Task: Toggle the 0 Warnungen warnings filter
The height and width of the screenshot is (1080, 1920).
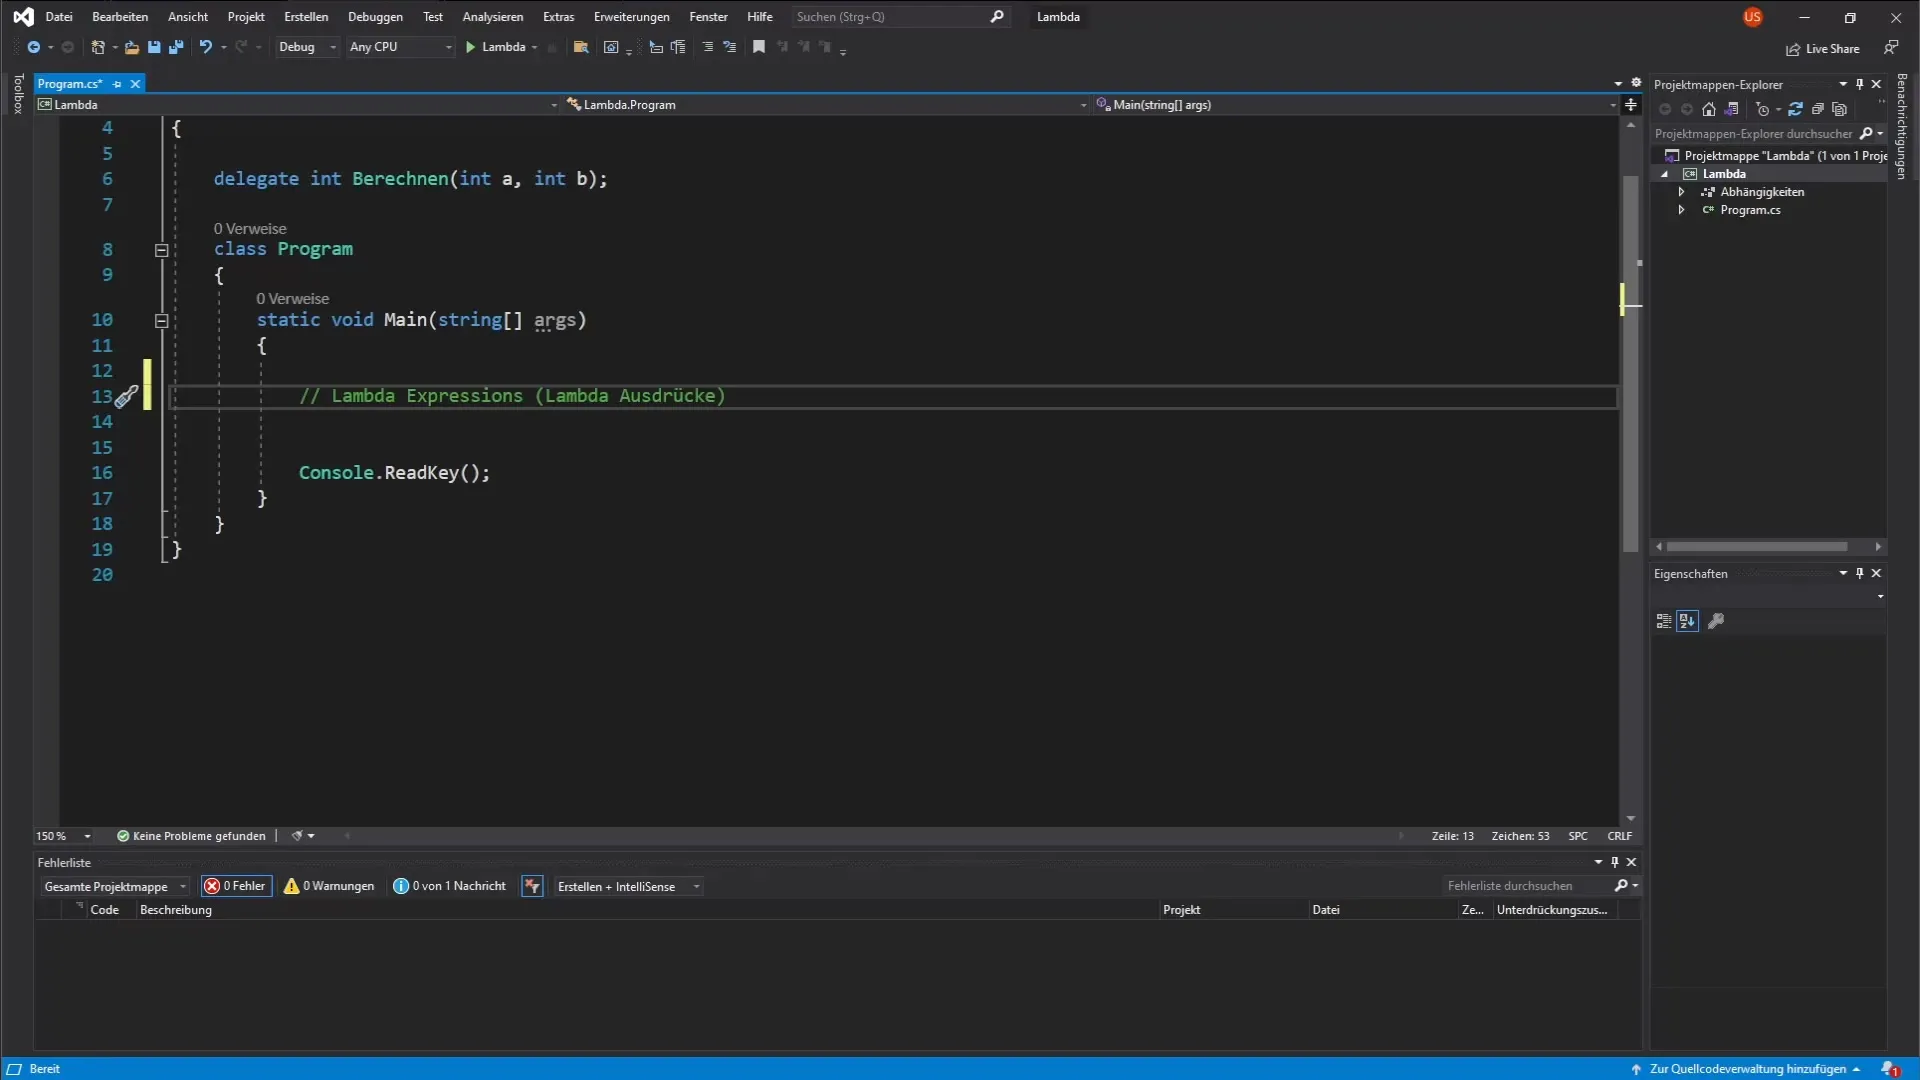Action: point(330,886)
